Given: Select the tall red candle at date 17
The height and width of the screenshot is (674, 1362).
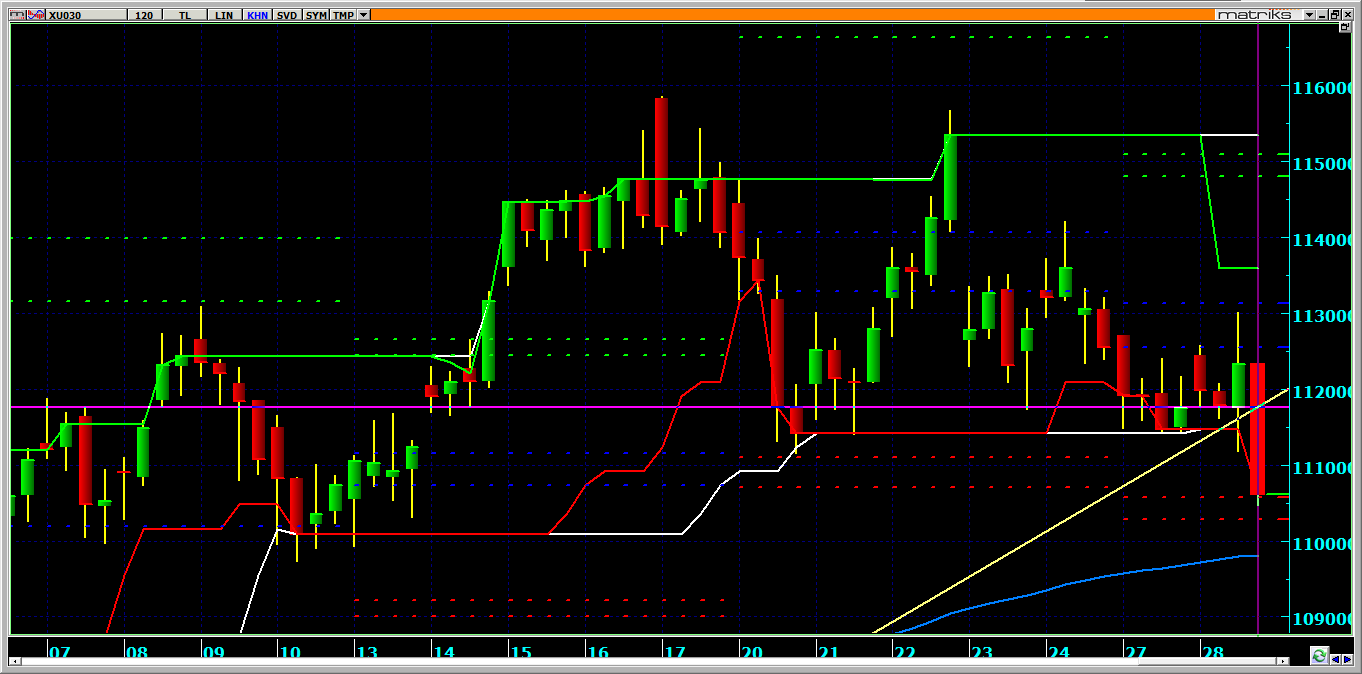Looking at the screenshot, I should (x=661, y=163).
